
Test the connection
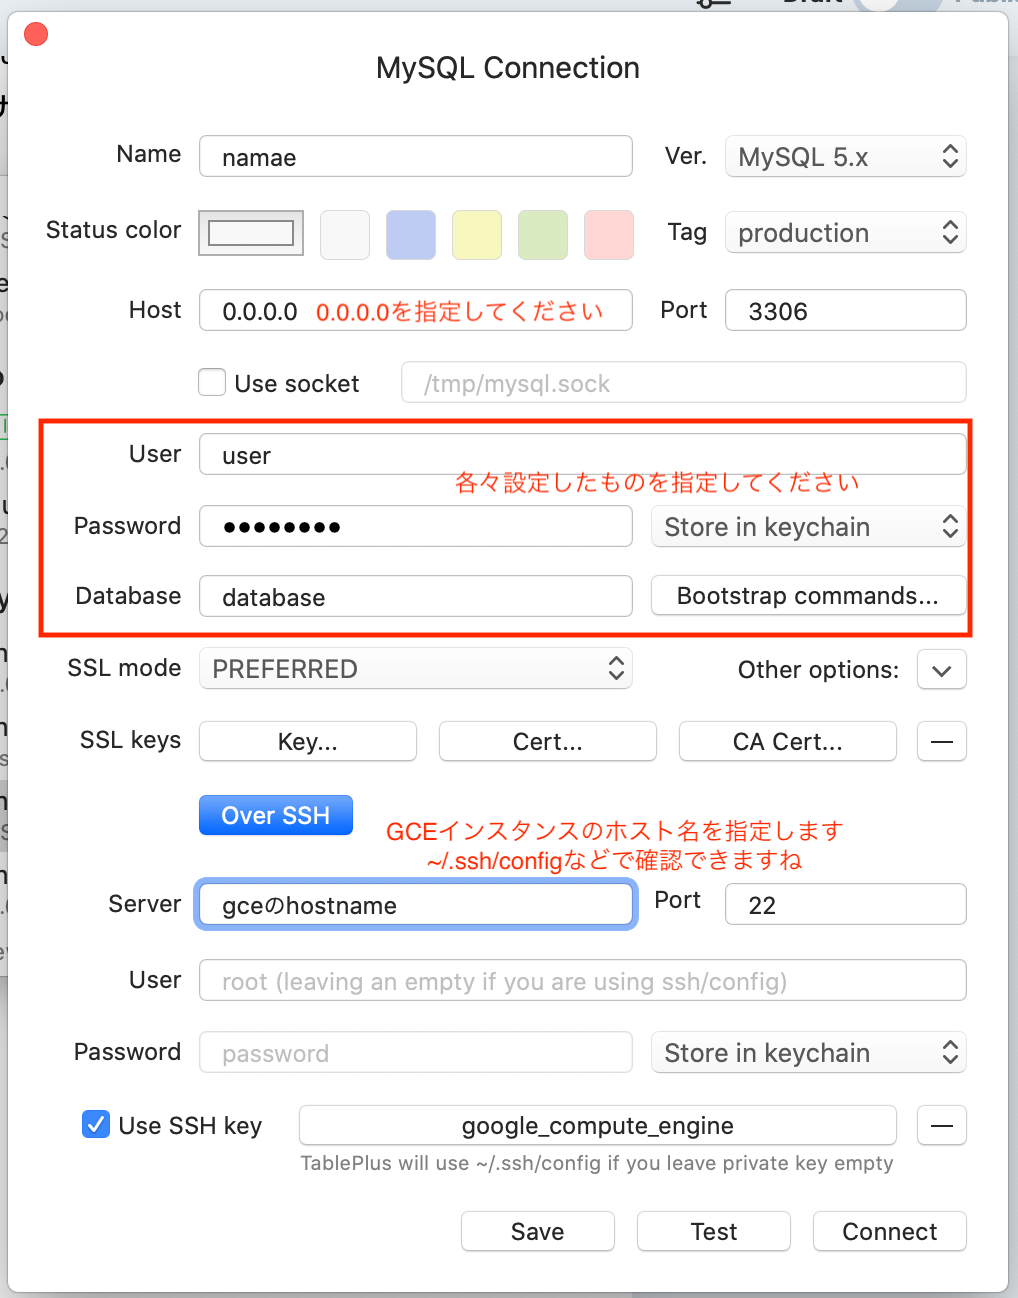point(714,1231)
